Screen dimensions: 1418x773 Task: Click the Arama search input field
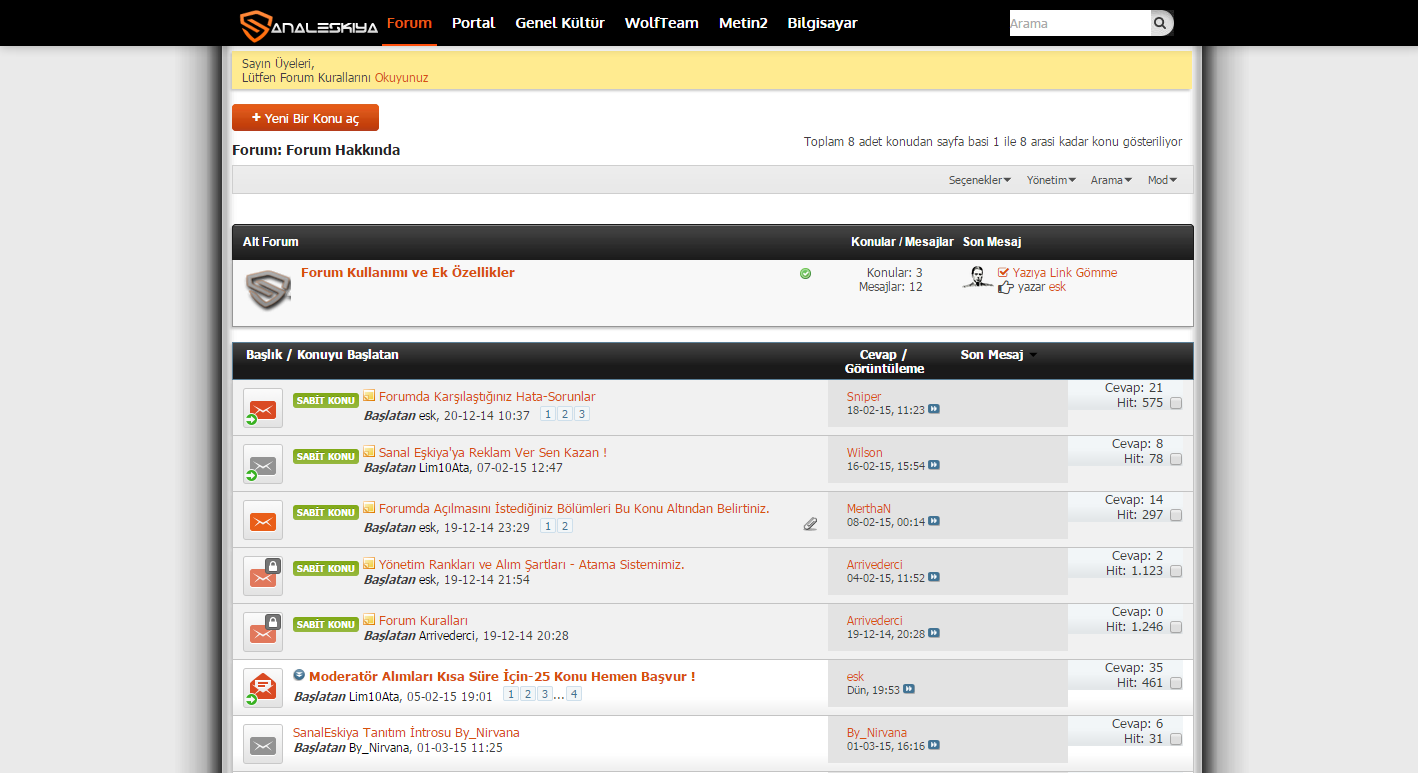pyautogui.click(x=1080, y=23)
